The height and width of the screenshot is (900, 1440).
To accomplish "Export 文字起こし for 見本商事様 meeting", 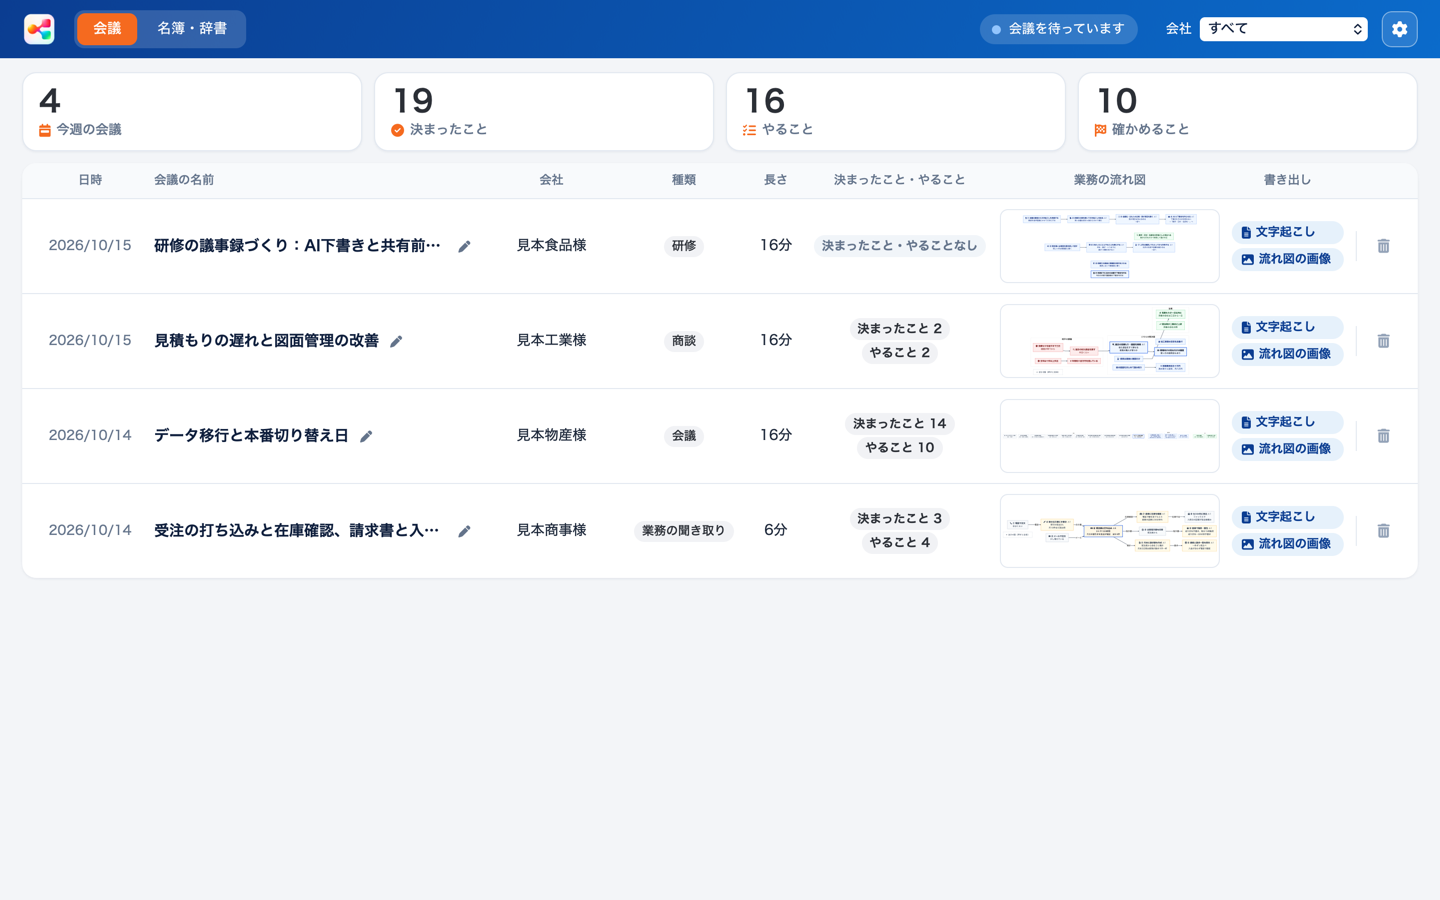I will (x=1287, y=517).
